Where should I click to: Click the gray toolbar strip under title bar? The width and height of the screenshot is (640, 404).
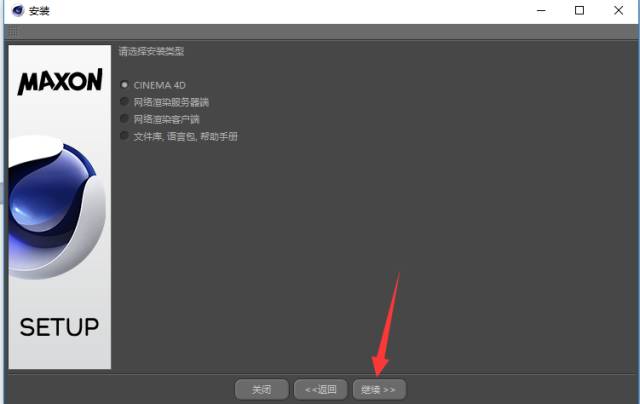pos(322,32)
